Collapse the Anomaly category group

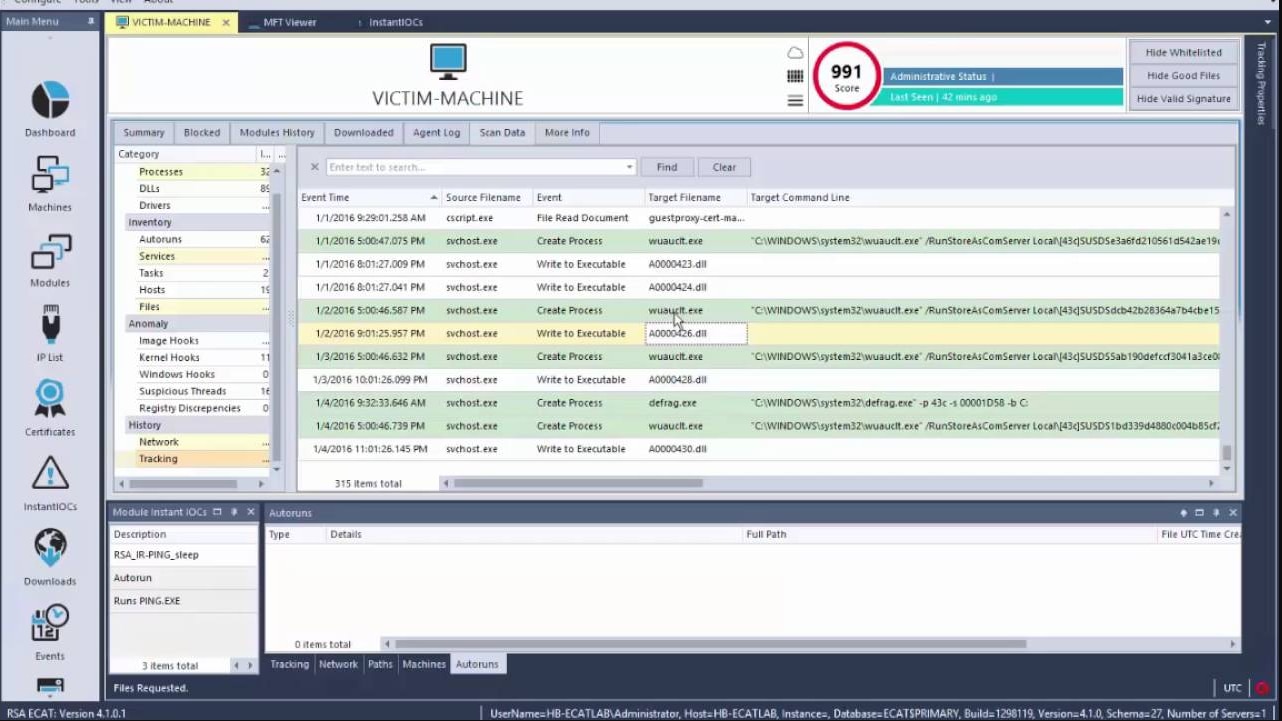pyautogui.click(x=148, y=323)
